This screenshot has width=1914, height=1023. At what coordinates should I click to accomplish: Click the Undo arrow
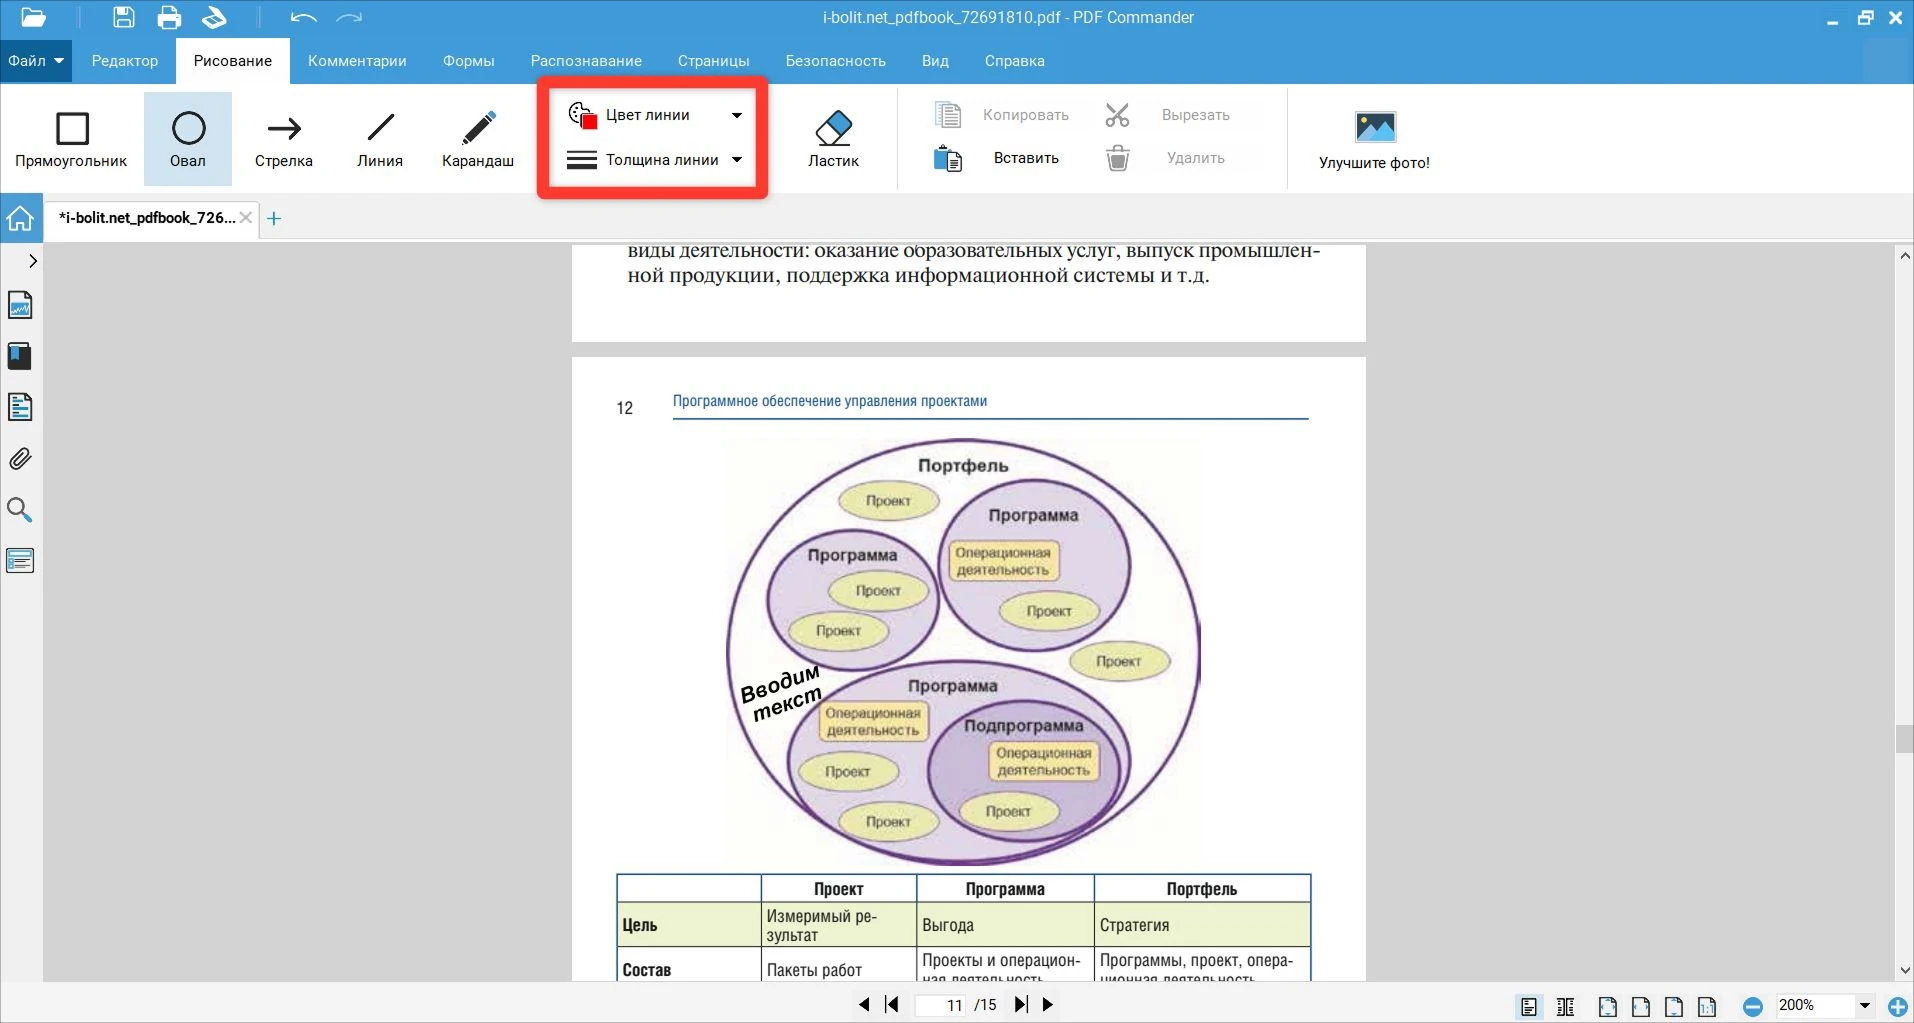[303, 17]
